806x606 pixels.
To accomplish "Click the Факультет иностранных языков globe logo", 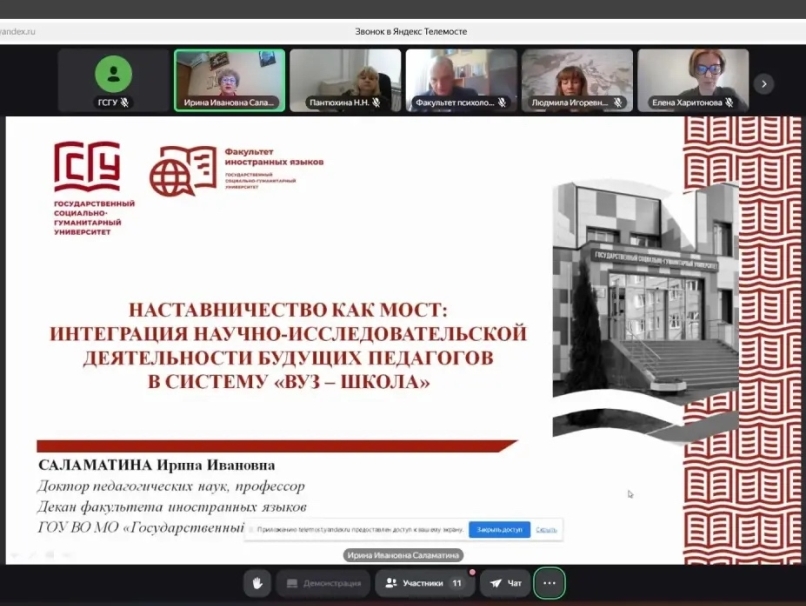I will [182, 170].
